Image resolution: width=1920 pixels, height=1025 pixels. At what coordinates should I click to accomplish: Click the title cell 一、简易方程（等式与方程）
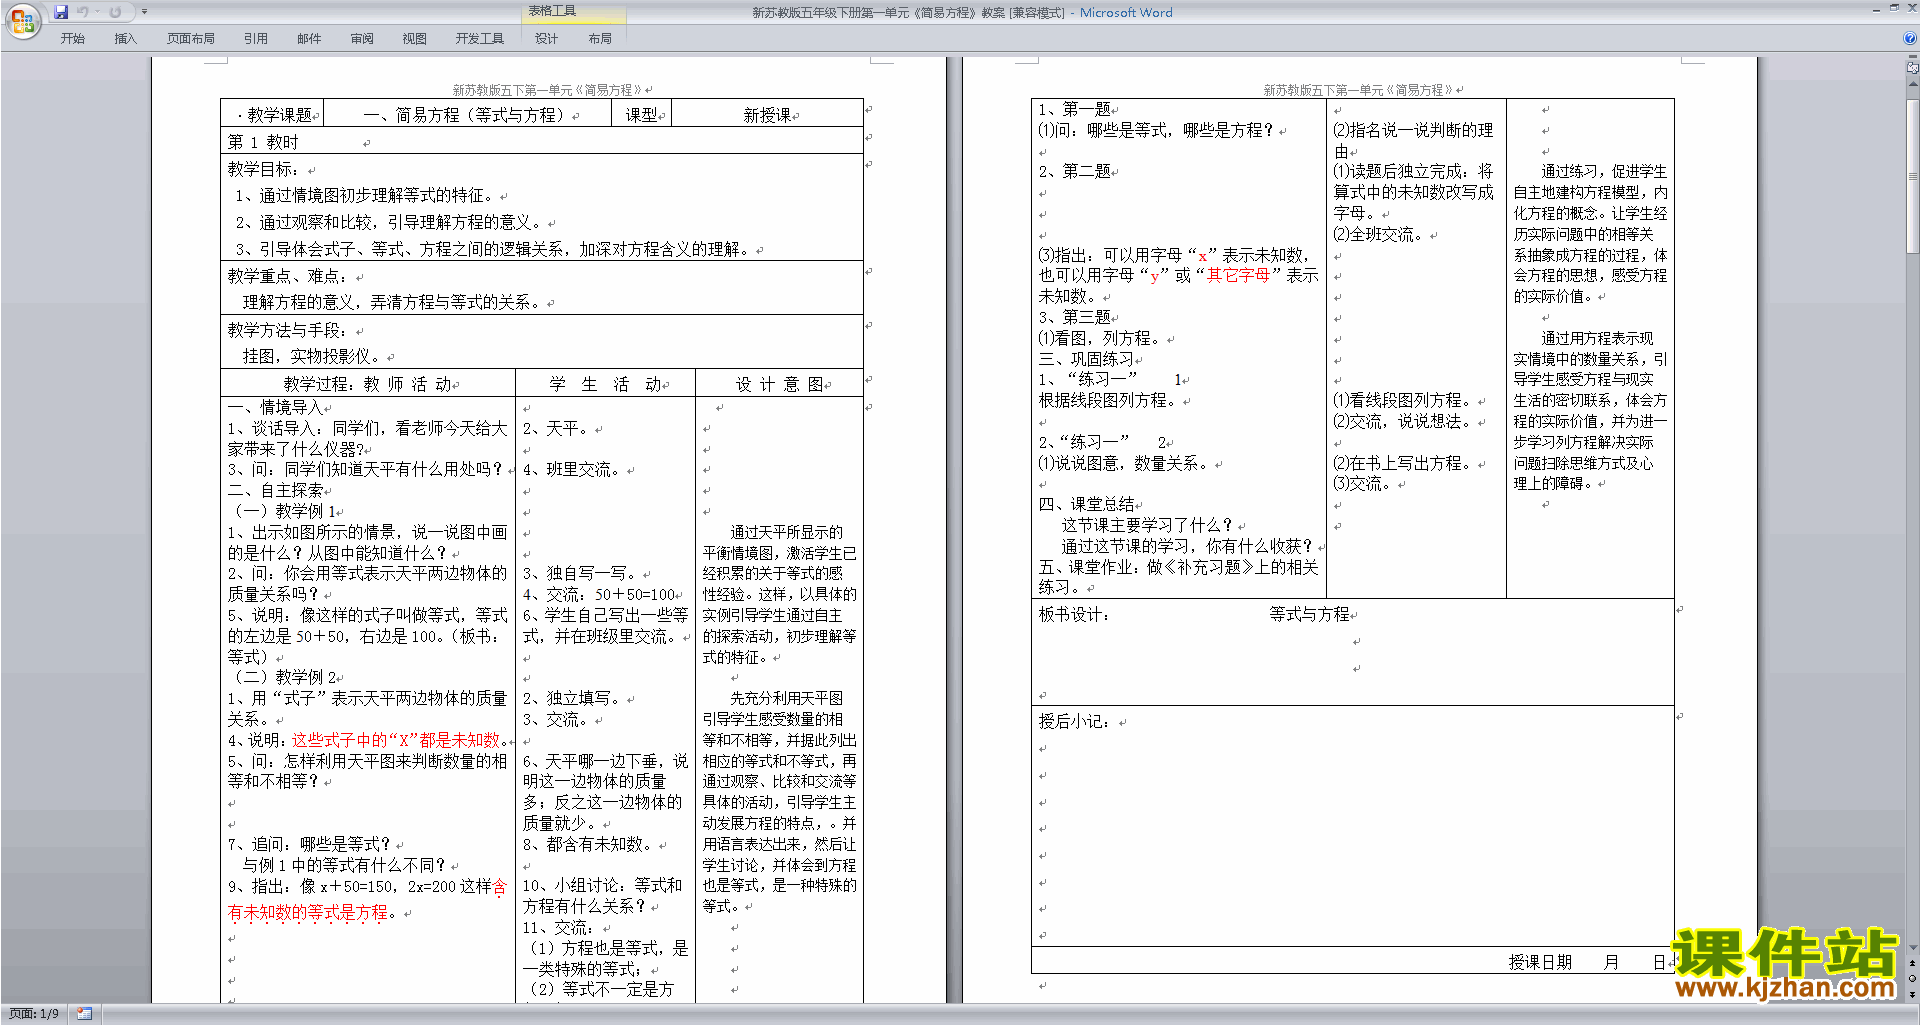tap(468, 114)
